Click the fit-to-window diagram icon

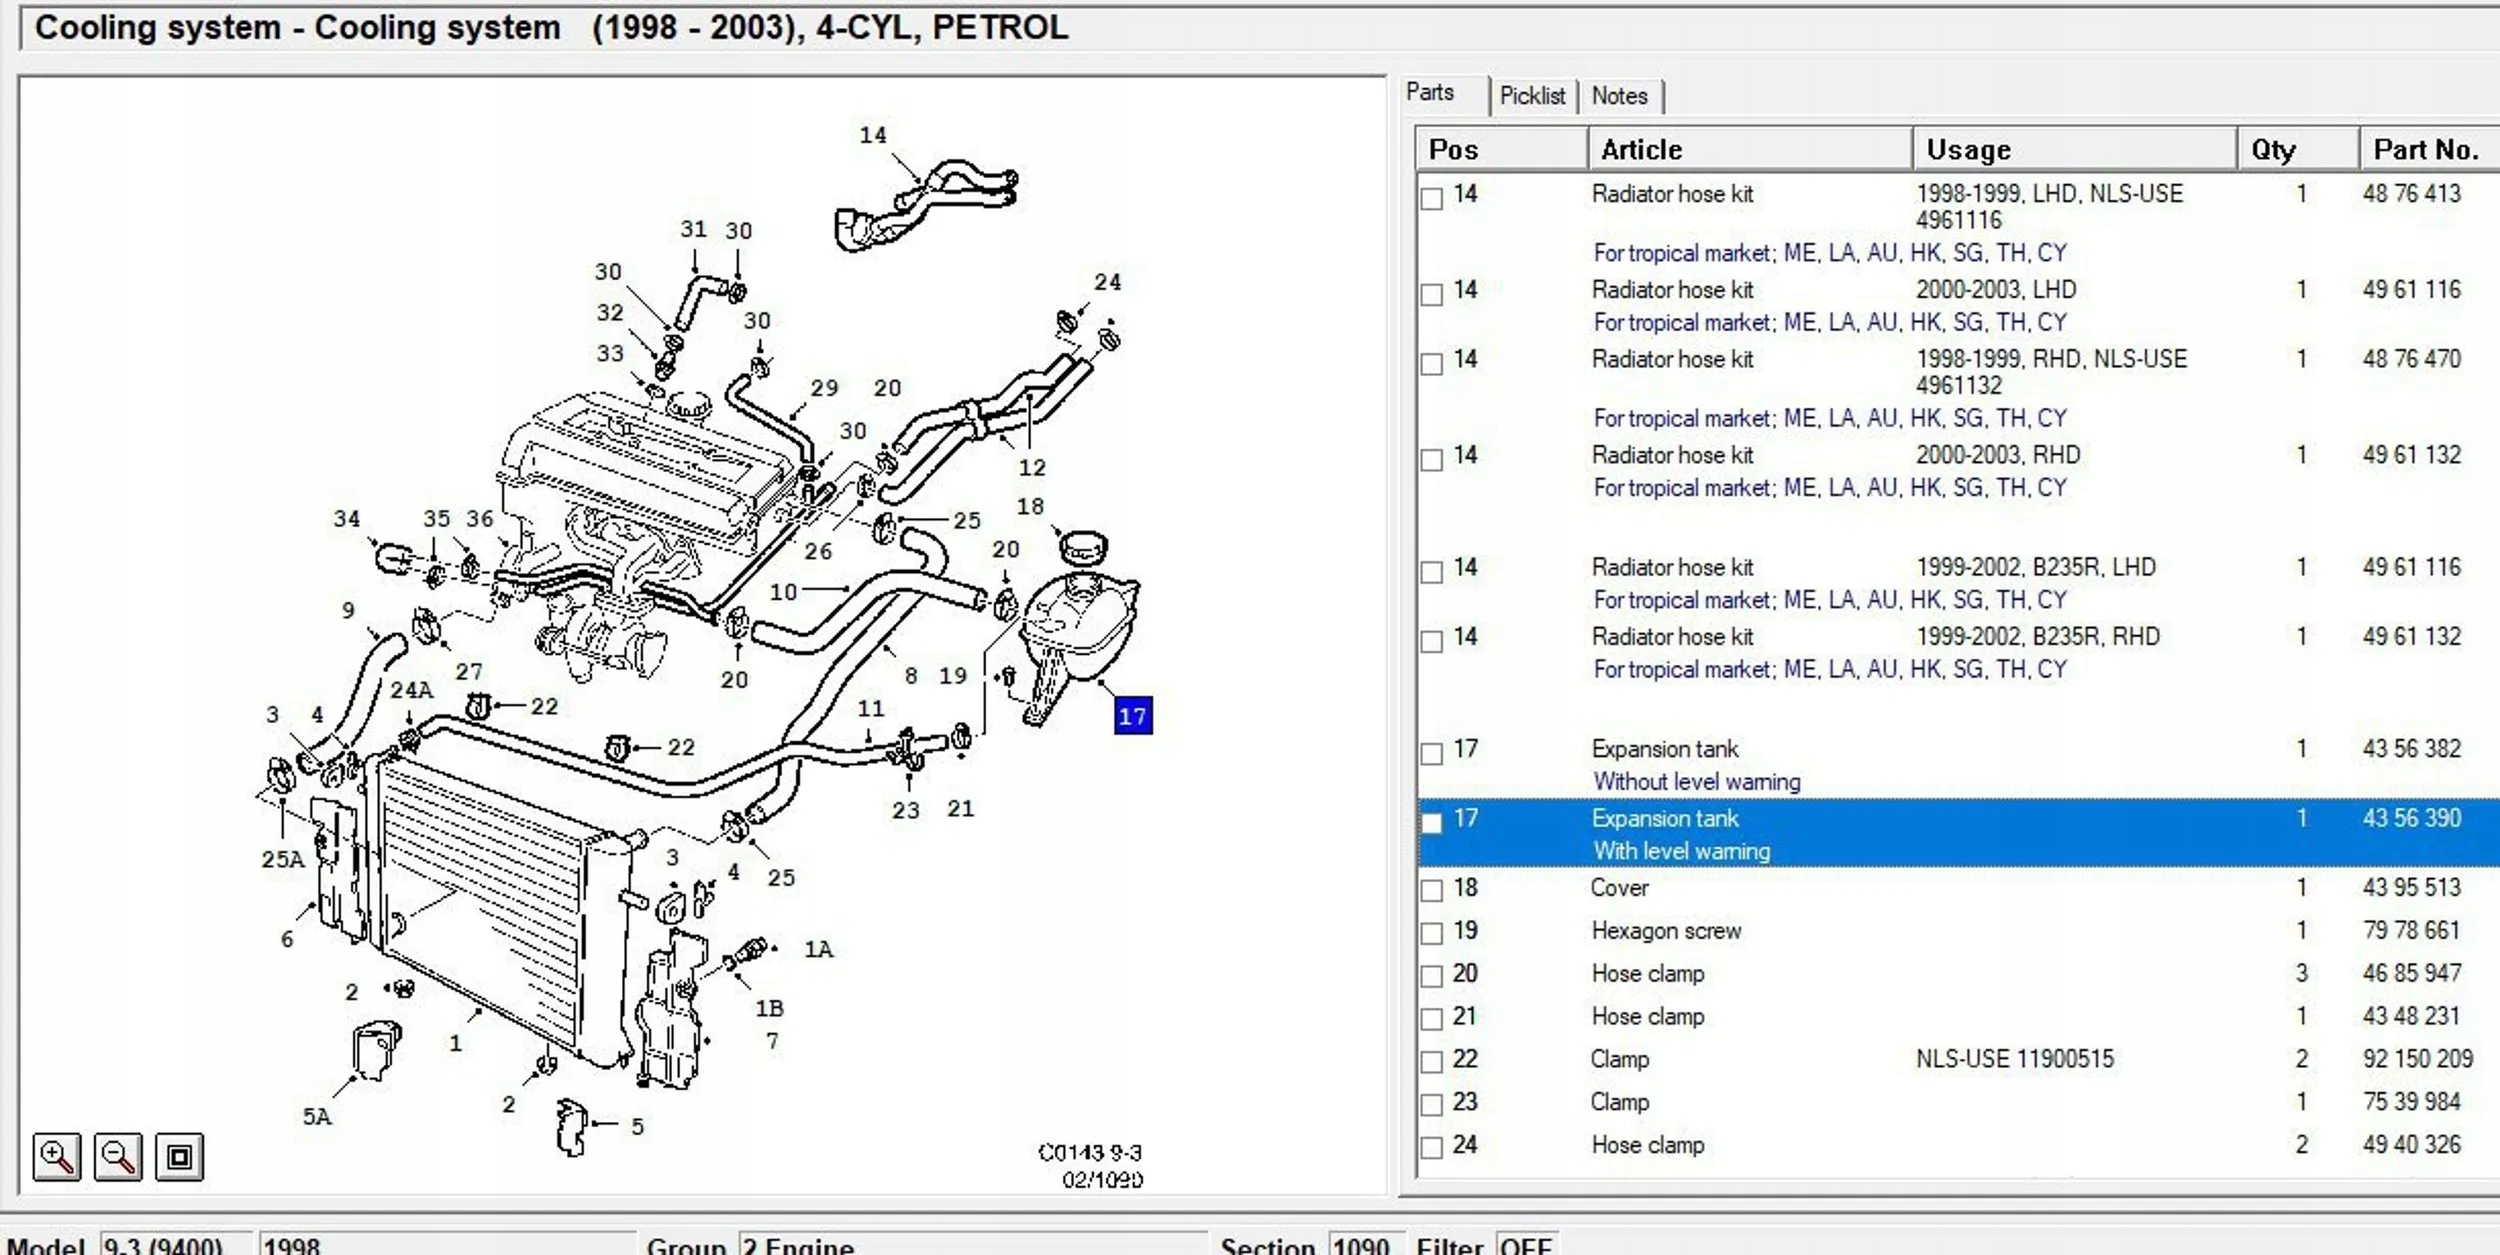(179, 1157)
